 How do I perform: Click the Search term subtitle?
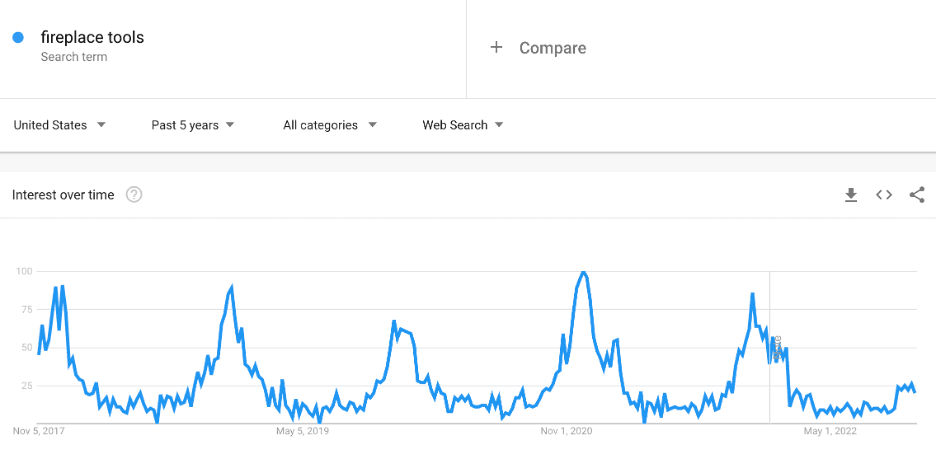click(74, 57)
